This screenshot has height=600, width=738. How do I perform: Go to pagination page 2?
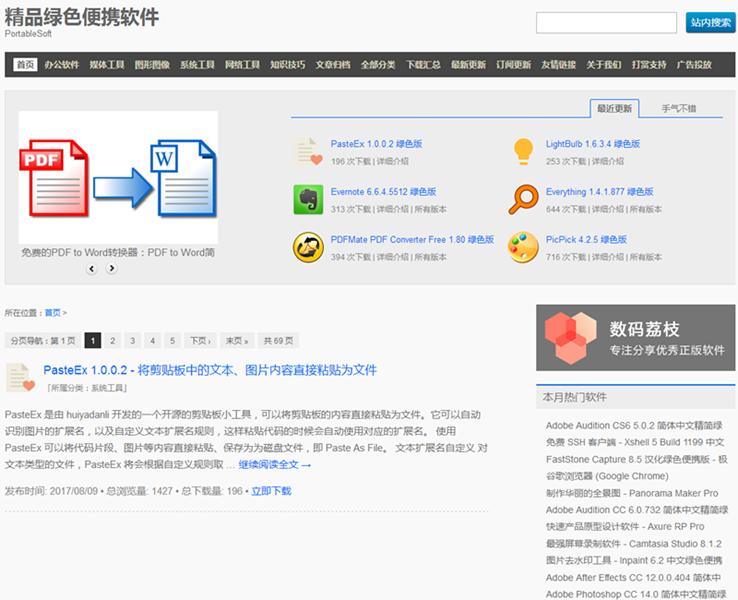(112, 341)
